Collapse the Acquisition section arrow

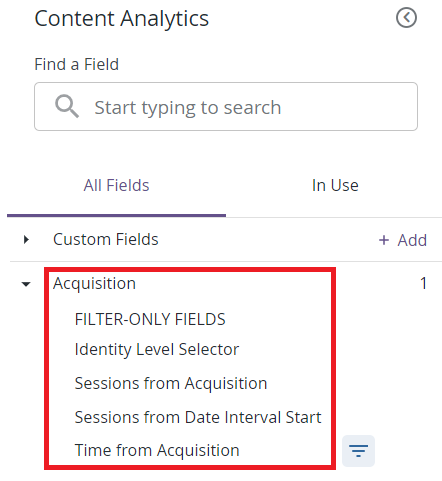(26, 284)
